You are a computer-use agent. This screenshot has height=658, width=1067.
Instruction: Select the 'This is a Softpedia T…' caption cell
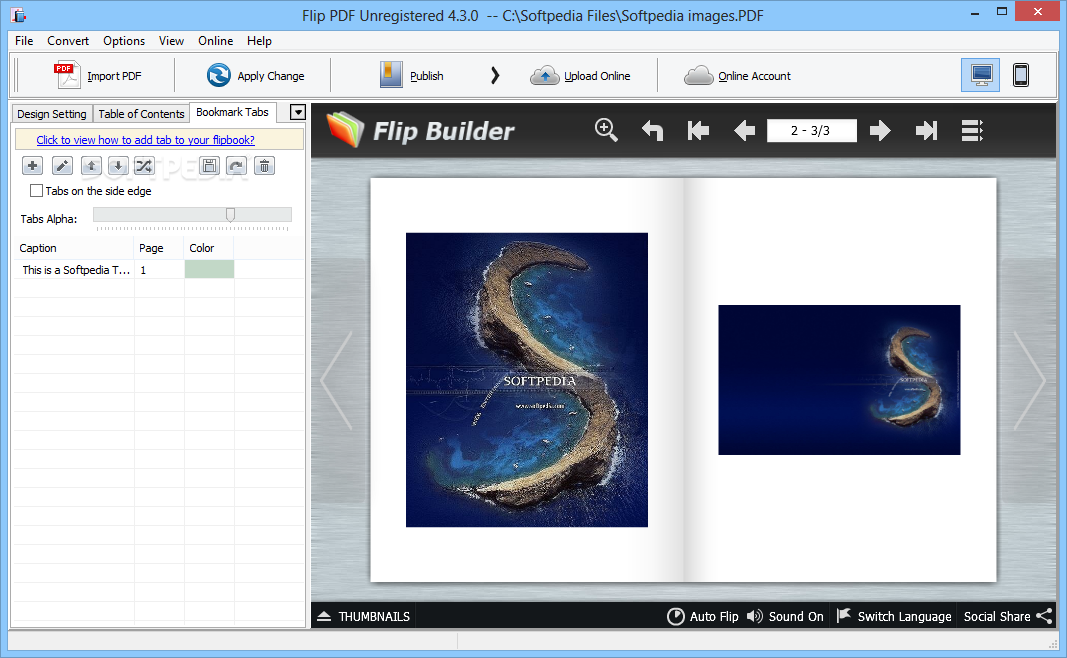(75, 270)
